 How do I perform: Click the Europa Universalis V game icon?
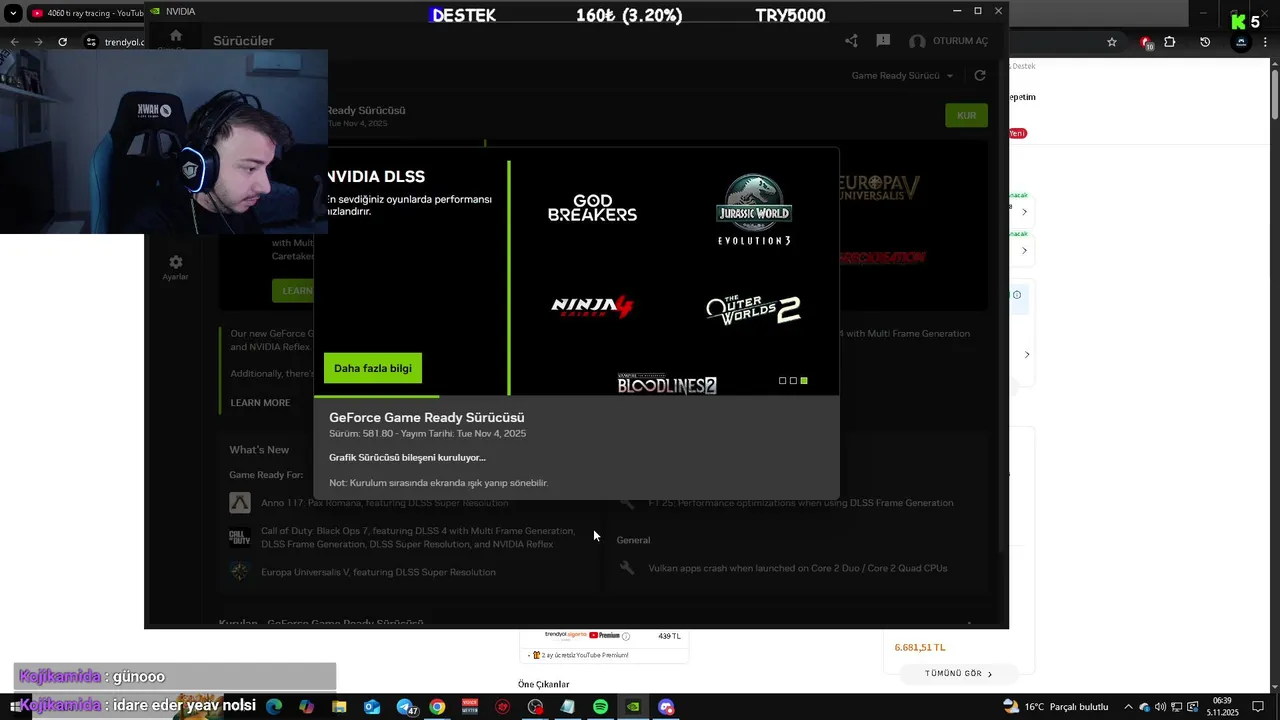pos(240,572)
